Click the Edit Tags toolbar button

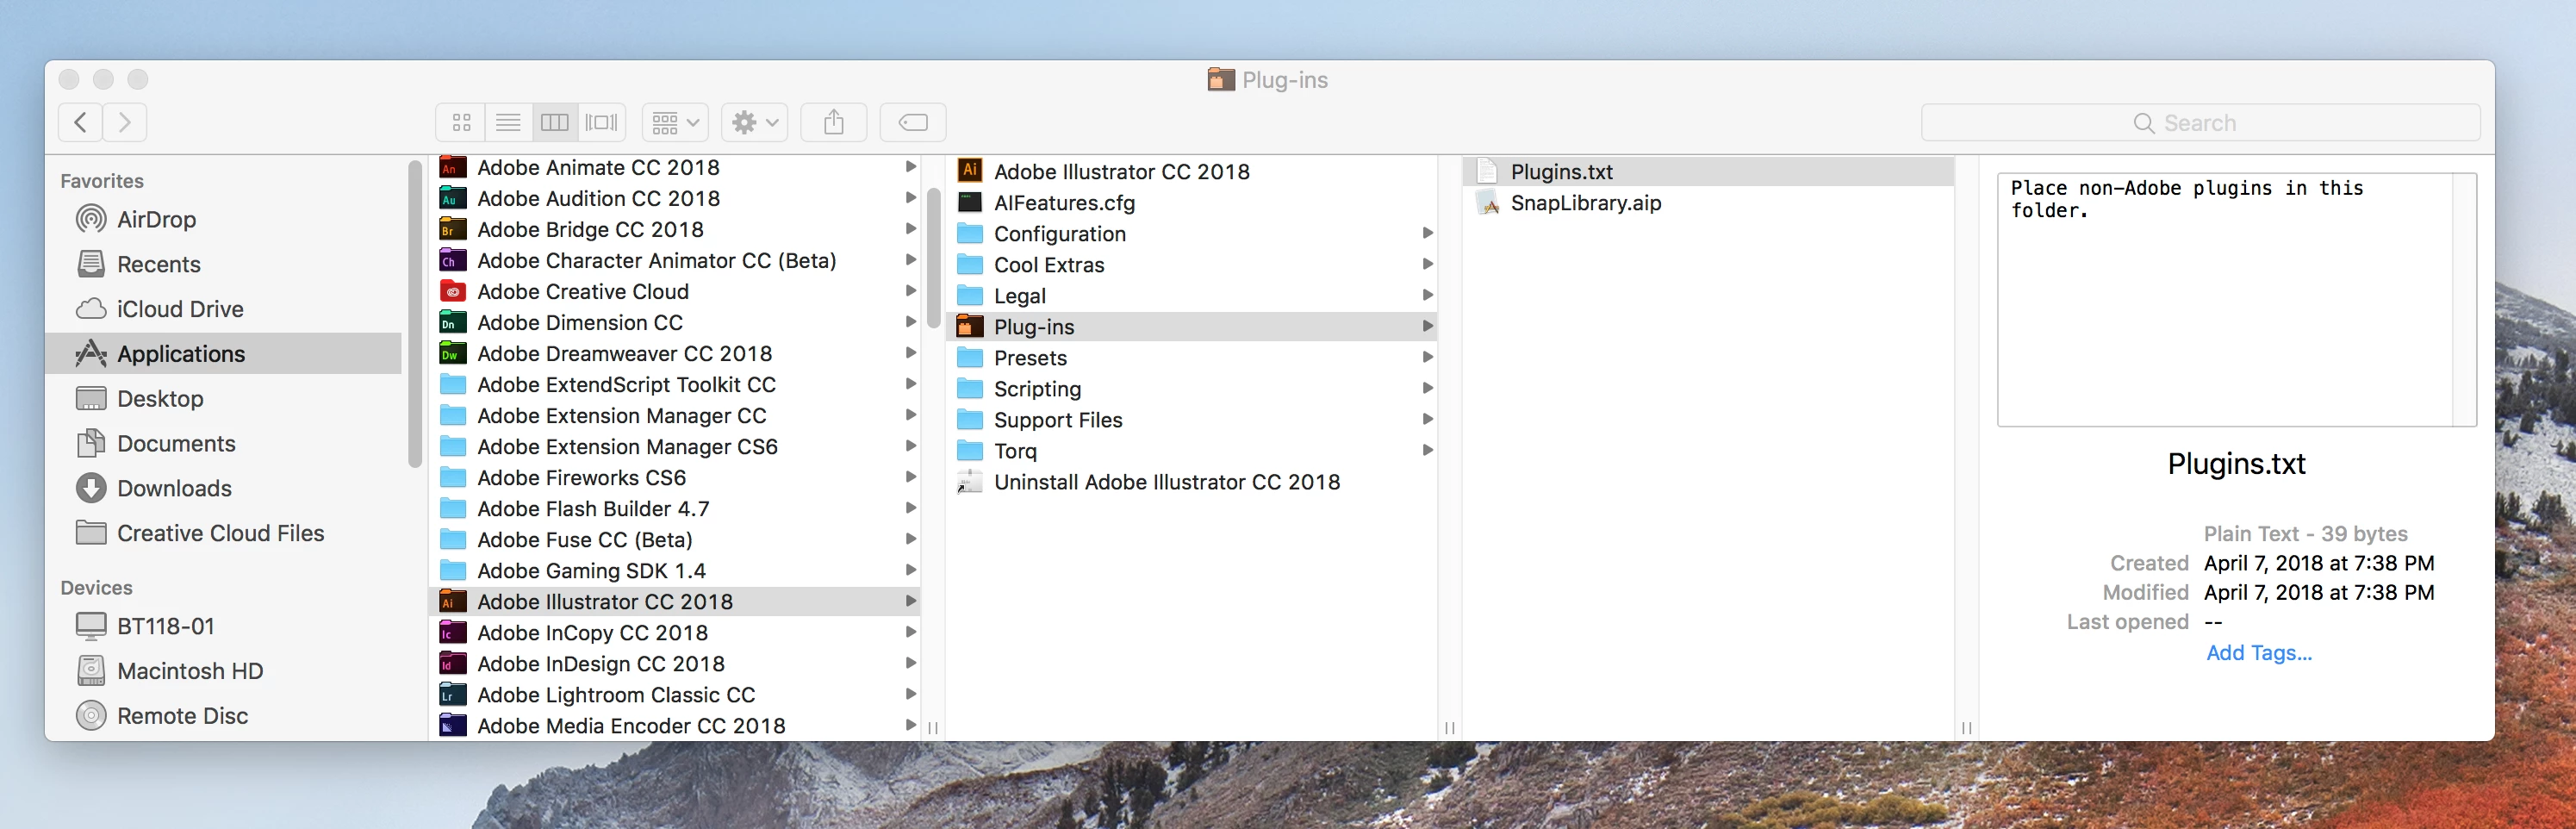[913, 123]
